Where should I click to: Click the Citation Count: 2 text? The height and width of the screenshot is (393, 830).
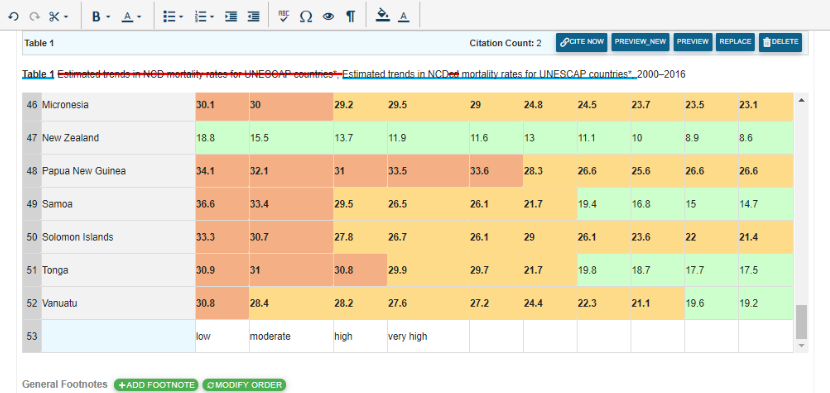pos(505,43)
